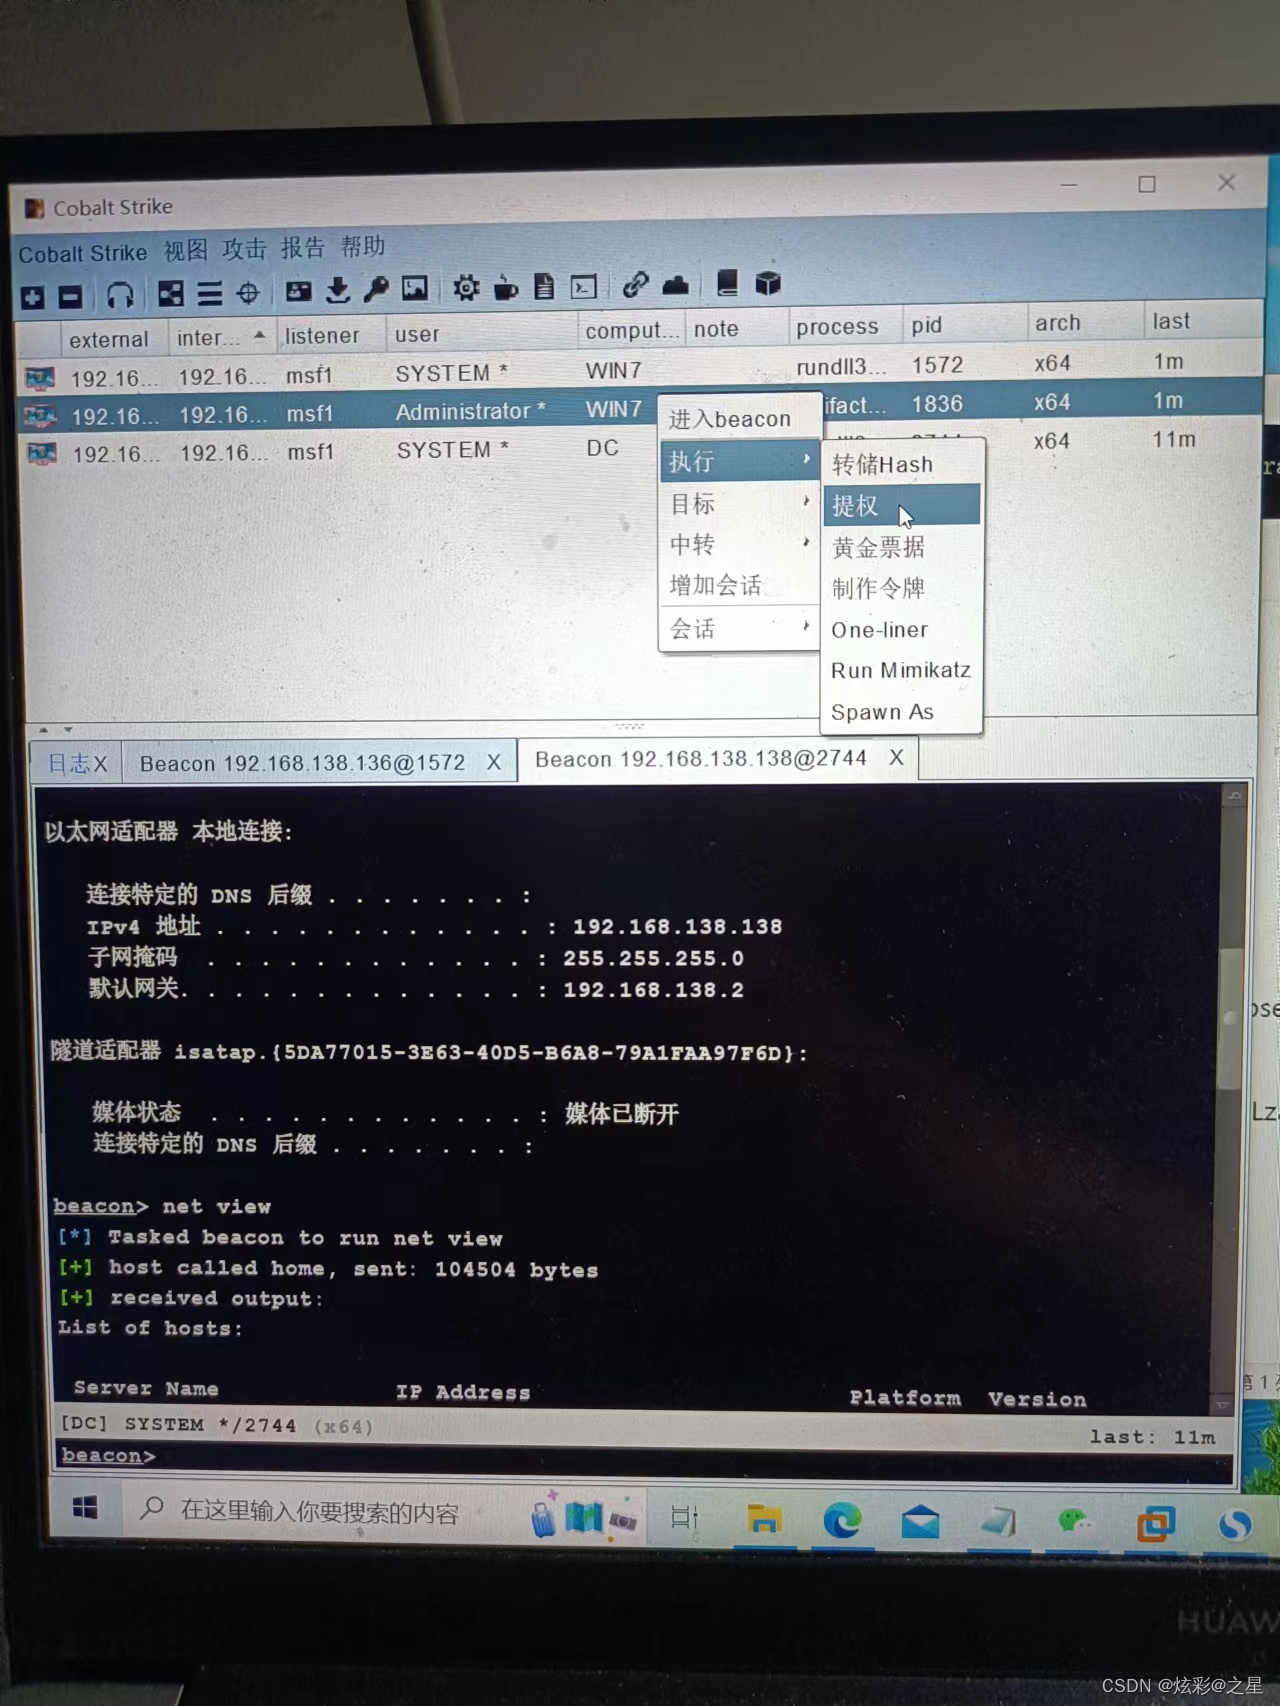Viewport: 1280px width, 1706px height.
Task: Open the 视图 menu
Action: tap(186, 250)
